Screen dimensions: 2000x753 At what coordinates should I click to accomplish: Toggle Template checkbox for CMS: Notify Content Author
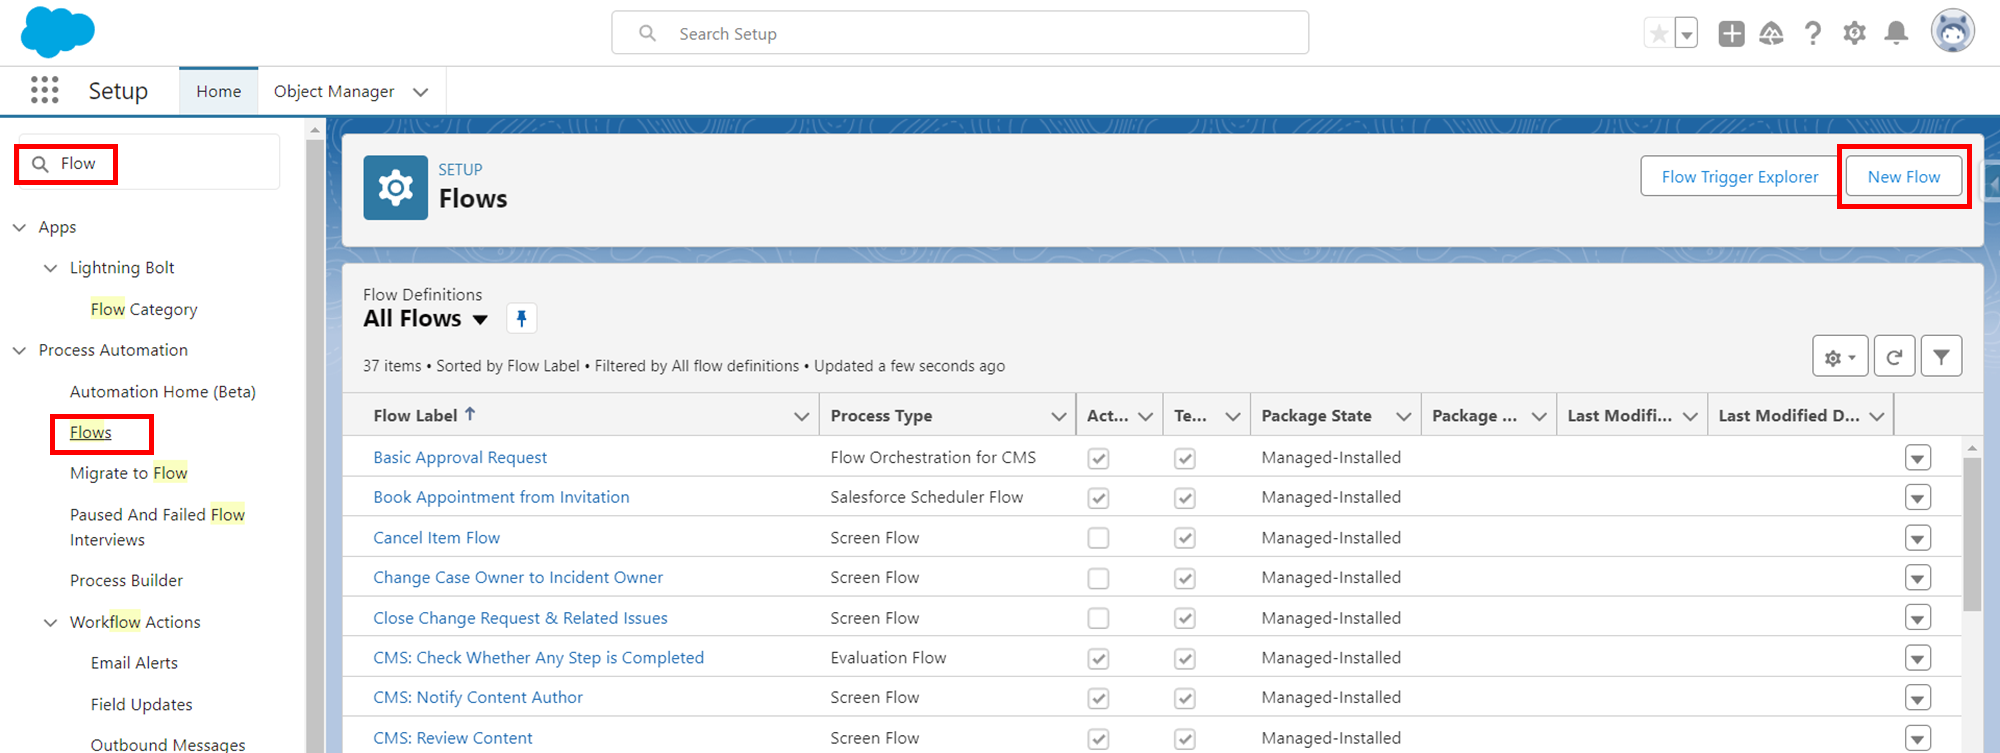[x=1185, y=698]
